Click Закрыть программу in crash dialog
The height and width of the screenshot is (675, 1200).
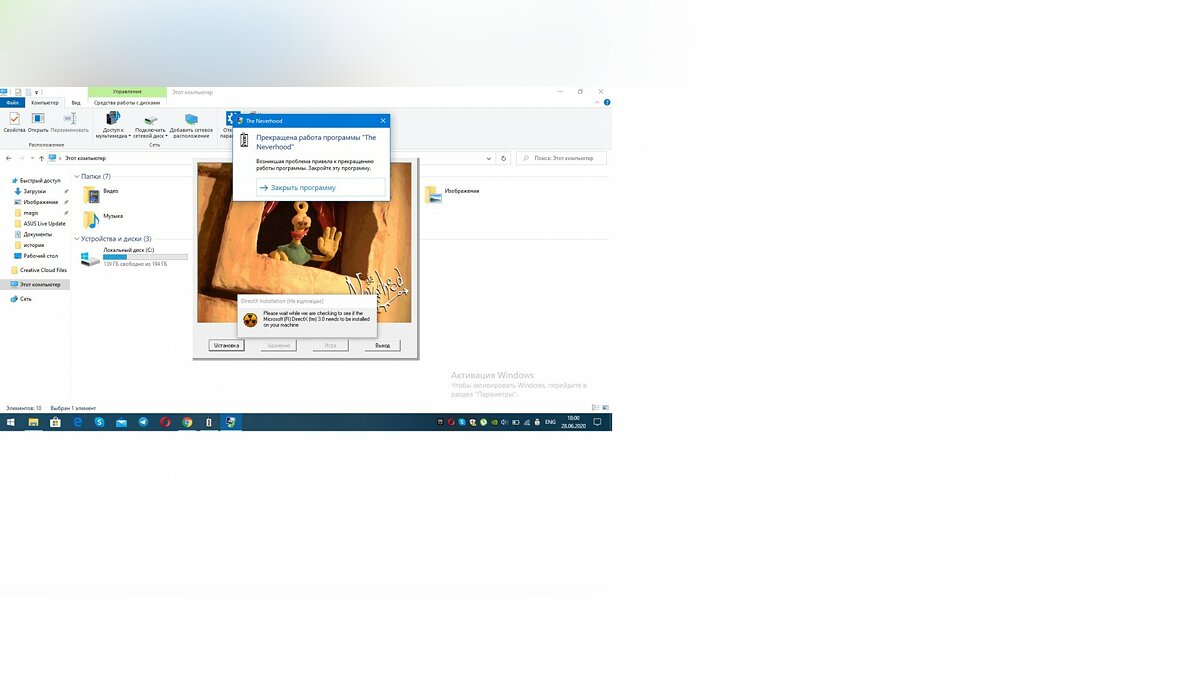click(303, 188)
